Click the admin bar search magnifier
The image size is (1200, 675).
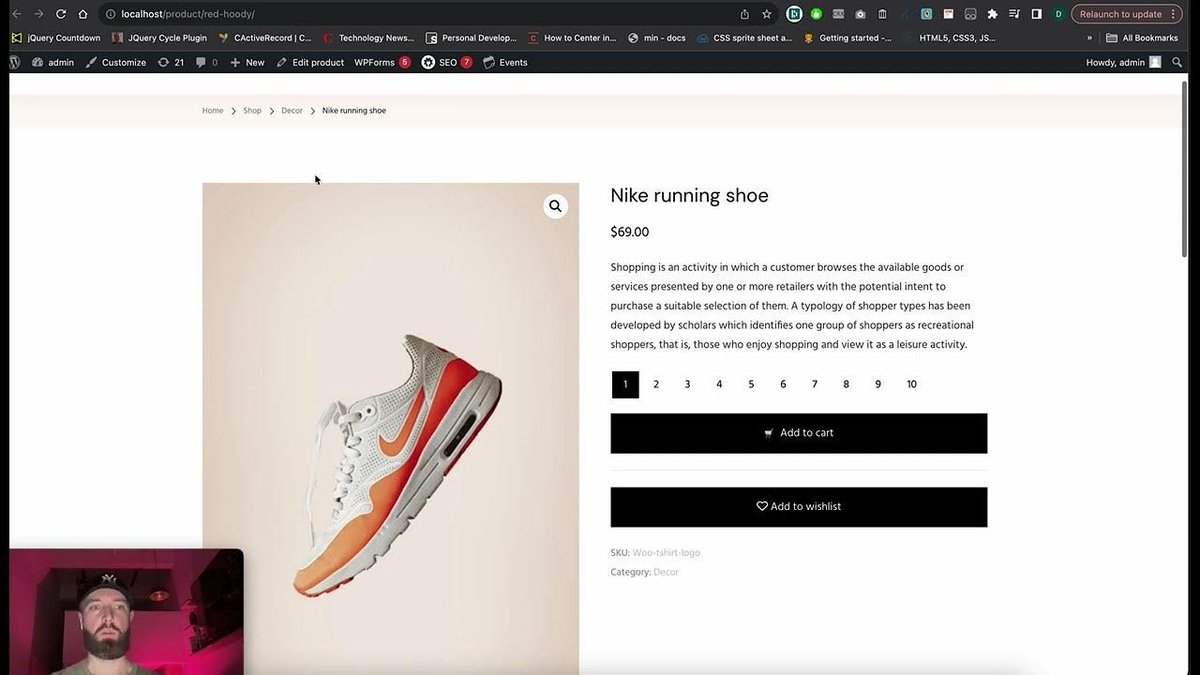1179,62
